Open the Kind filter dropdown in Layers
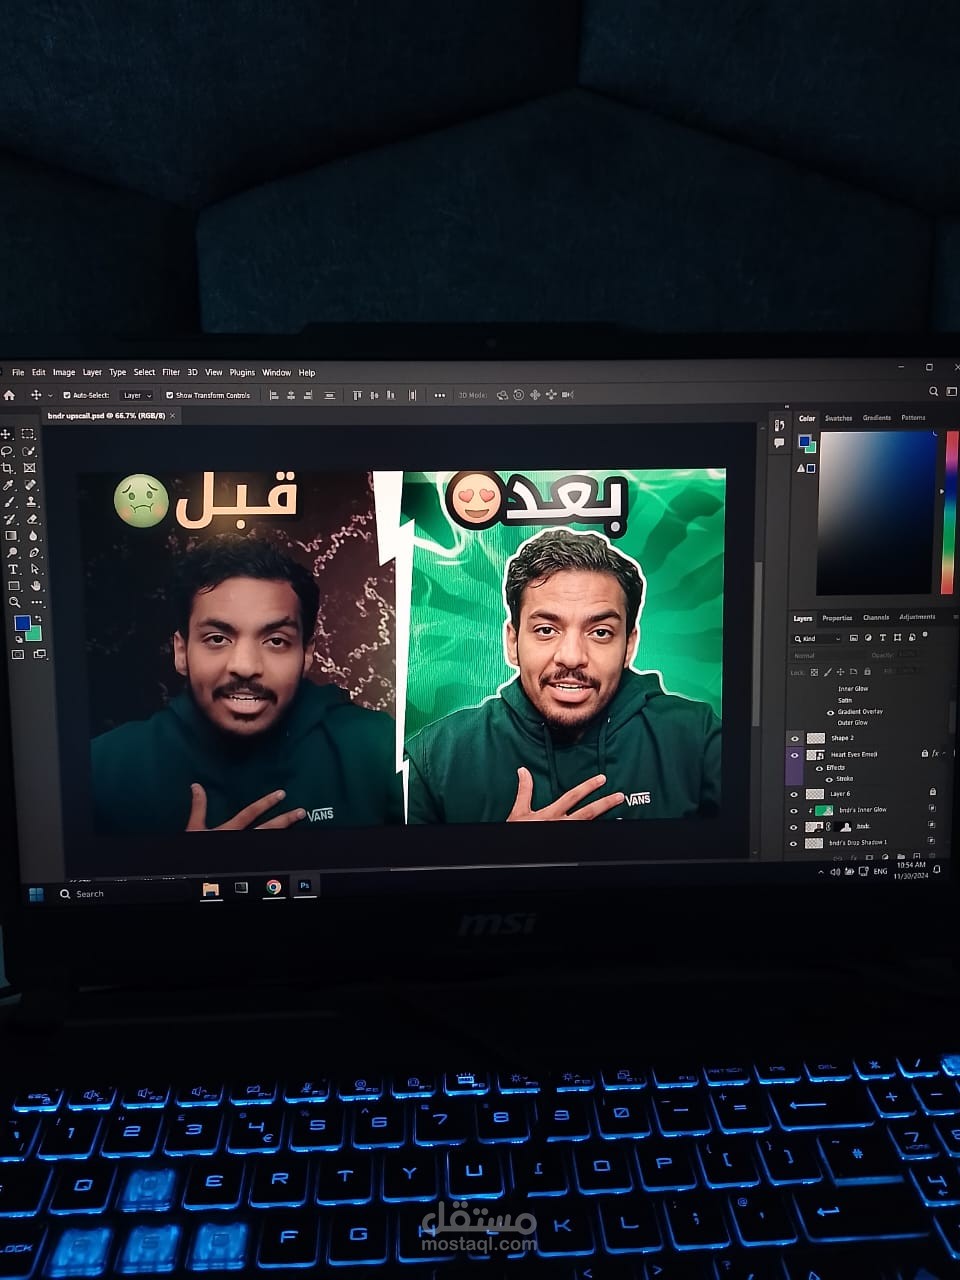The image size is (960, 1280). point(816,638)
